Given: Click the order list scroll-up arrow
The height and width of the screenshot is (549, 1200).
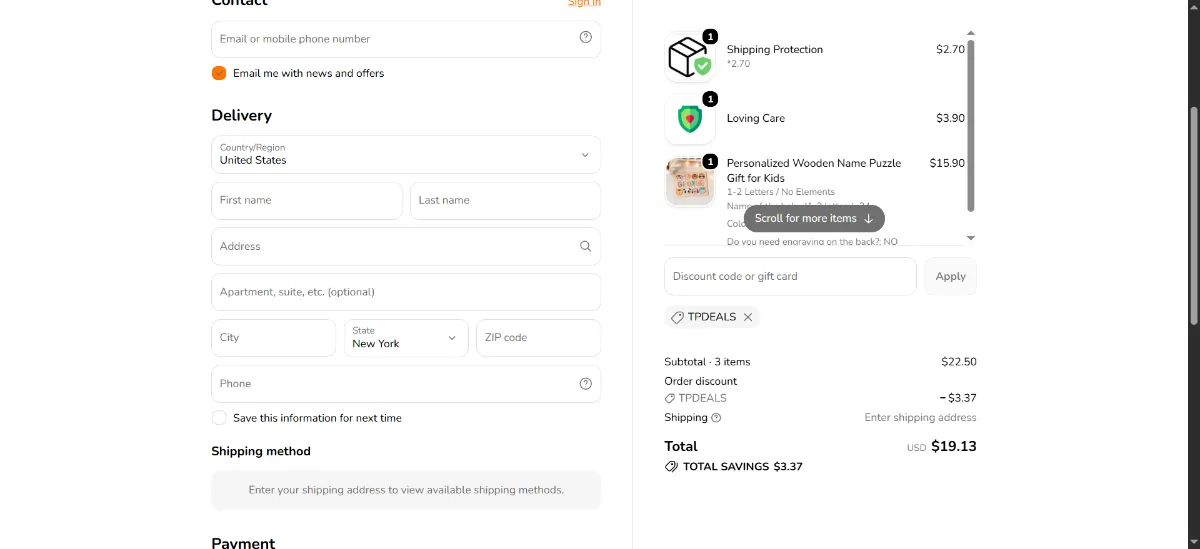Looking at the screenshot, I should [x=970, y=33].
